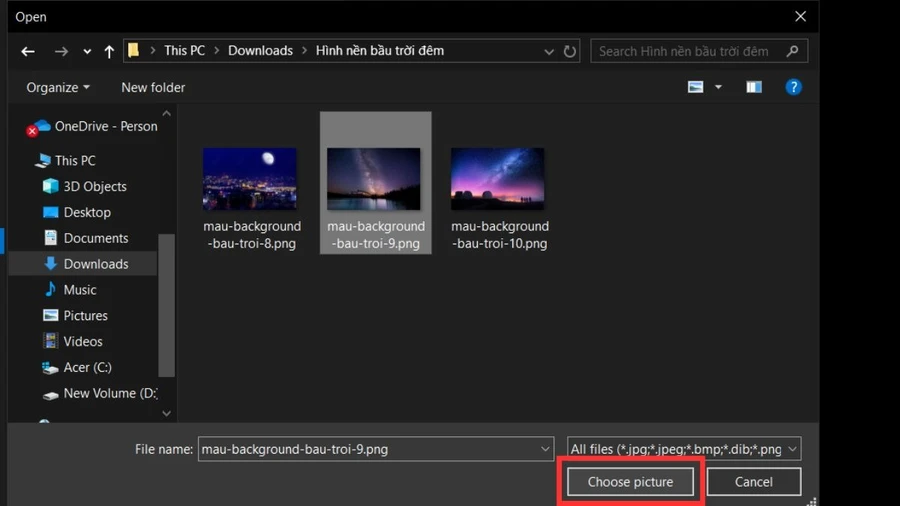Click the search magnifier icon
The width and height of the screenshot is (900, 506).
793,51
